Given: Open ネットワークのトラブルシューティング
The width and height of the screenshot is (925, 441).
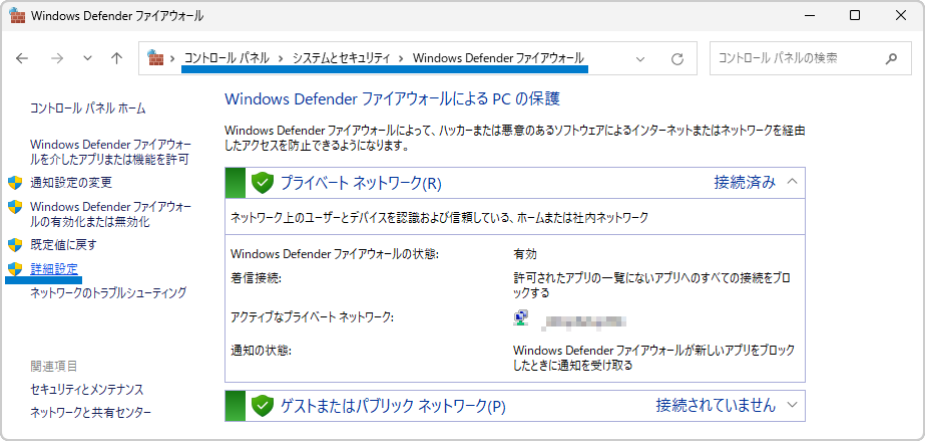Looking at the screenshot, I should [108, 292].
